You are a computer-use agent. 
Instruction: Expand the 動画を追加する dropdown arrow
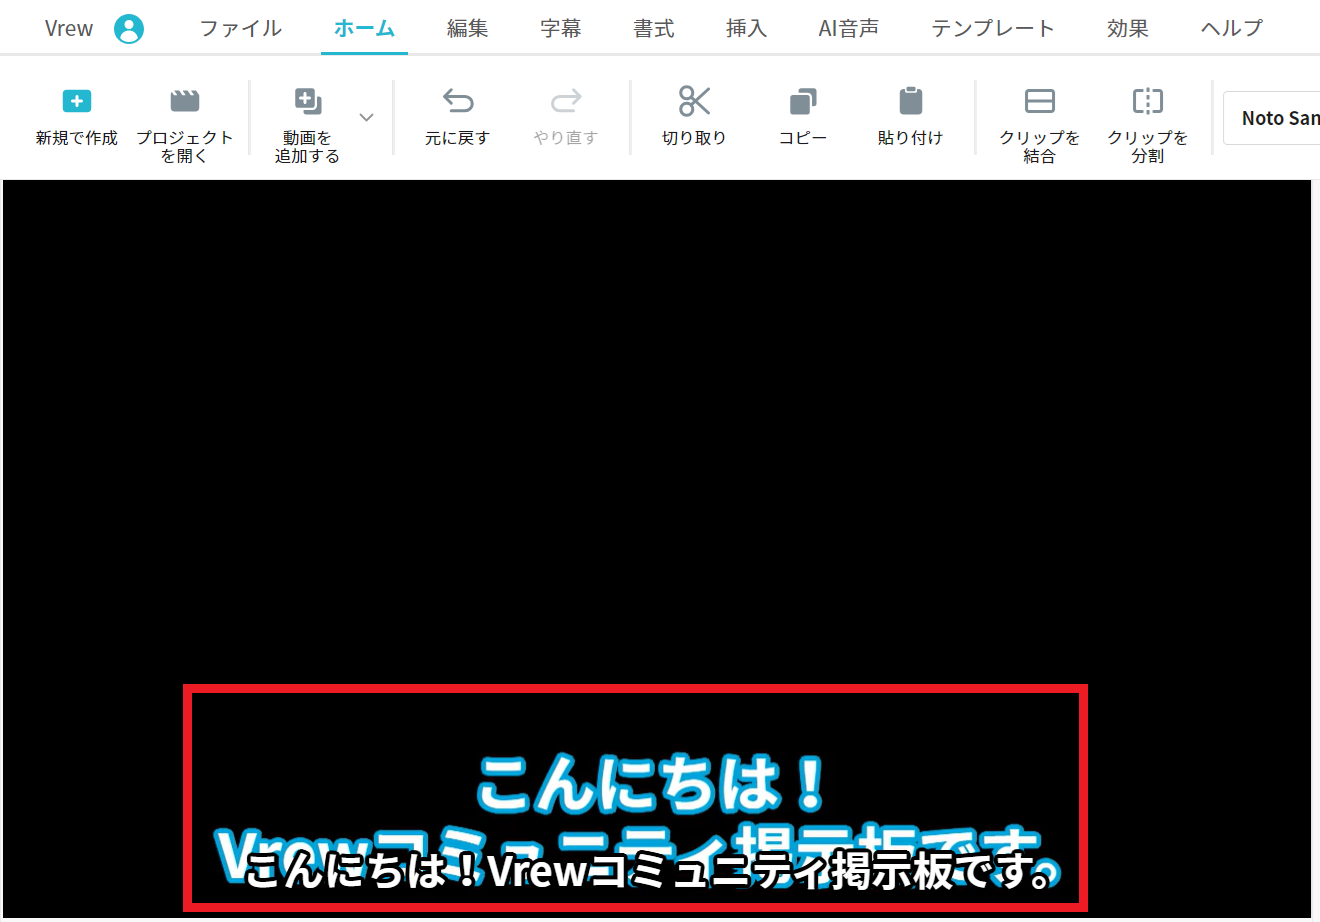[x=367, y=118]
